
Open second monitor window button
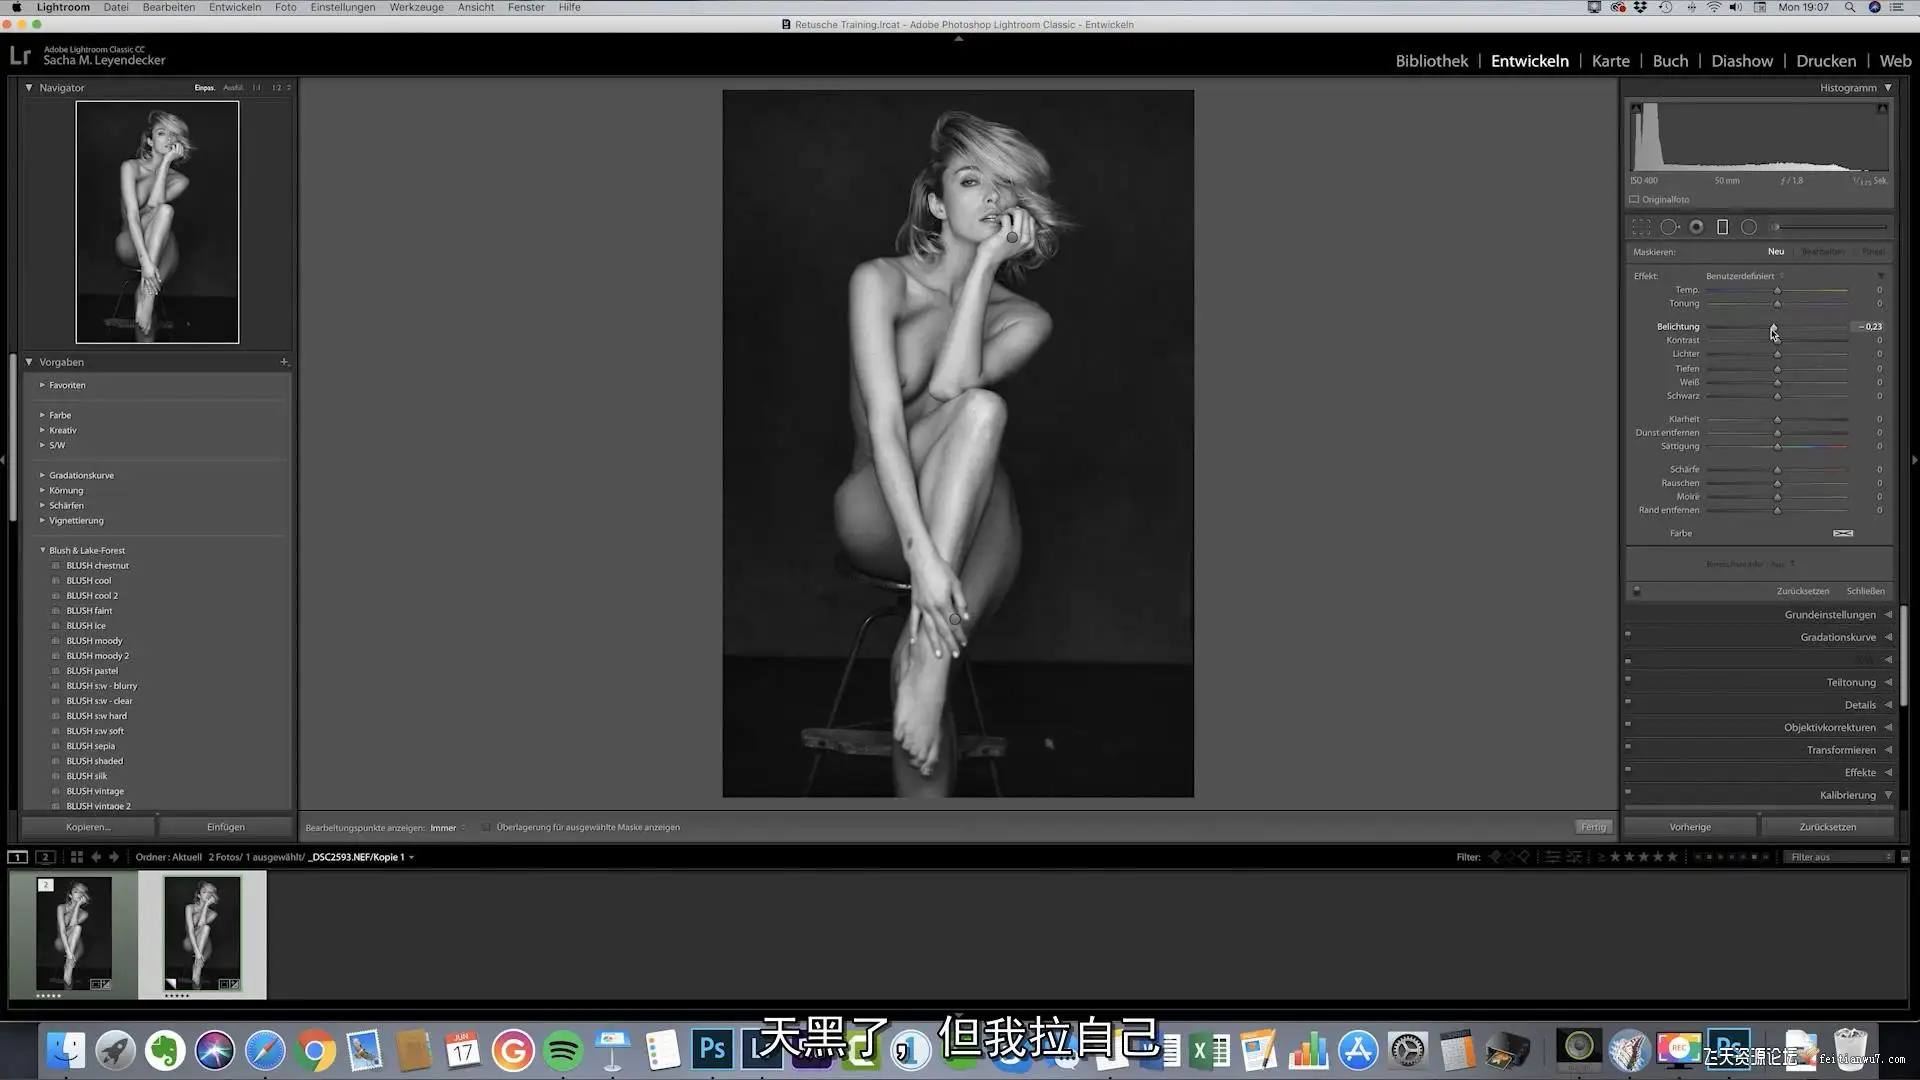45,857
